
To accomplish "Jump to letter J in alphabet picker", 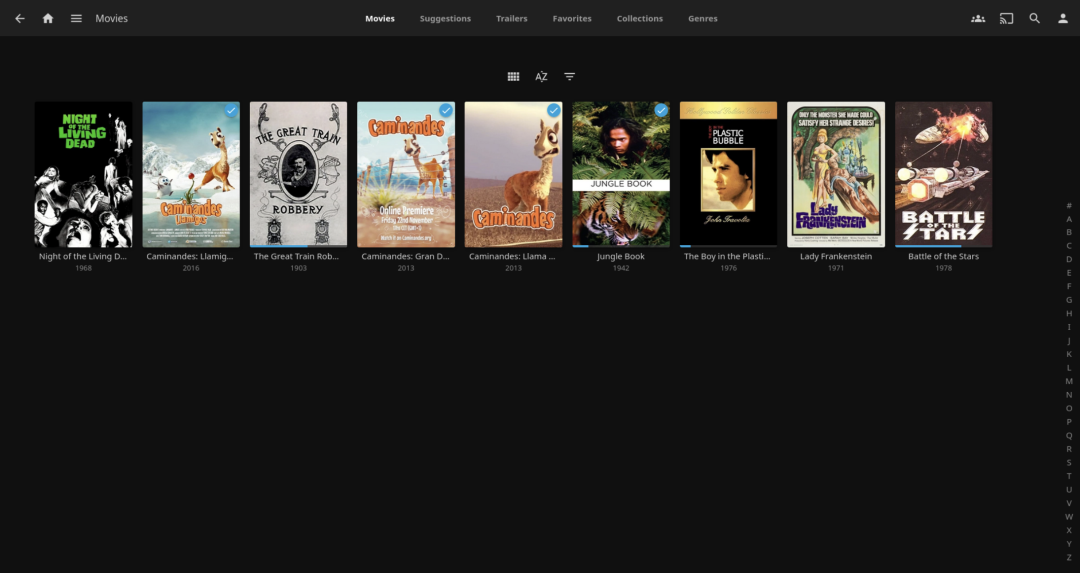I will (x=1069, y=340).
